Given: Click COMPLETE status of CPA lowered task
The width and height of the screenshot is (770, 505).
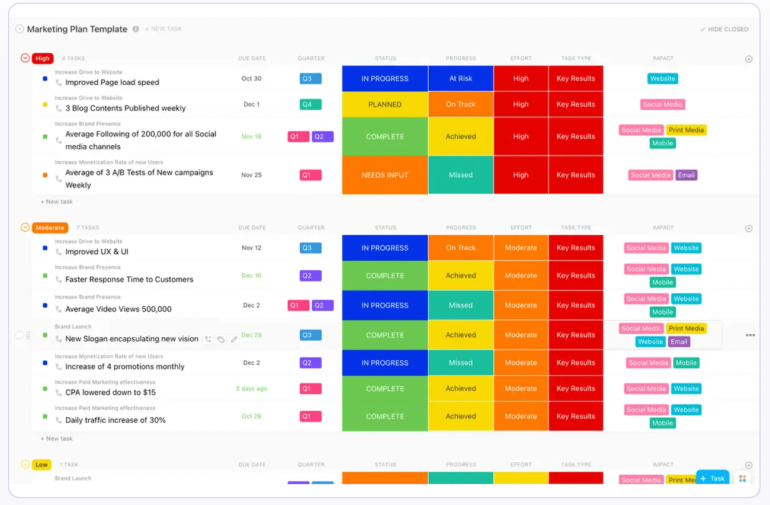Looking at the screenshot, I should 385,389.
